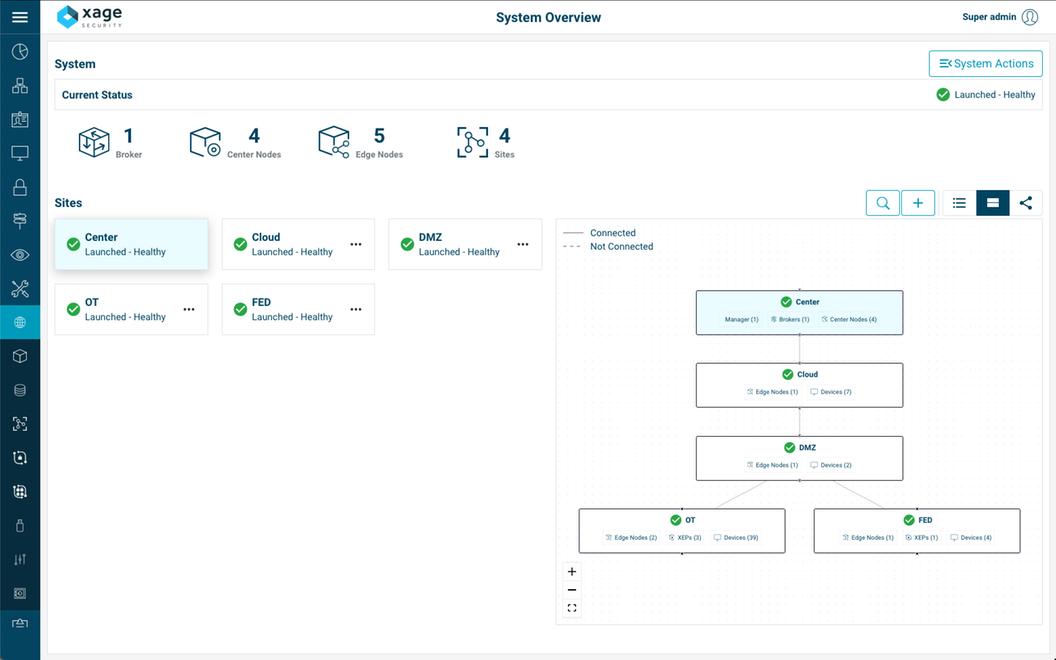The height and width of the screenshot is (660, 1056).
Task: Select the Center site card
Action: pyautogui.click(x=131, y=244)
